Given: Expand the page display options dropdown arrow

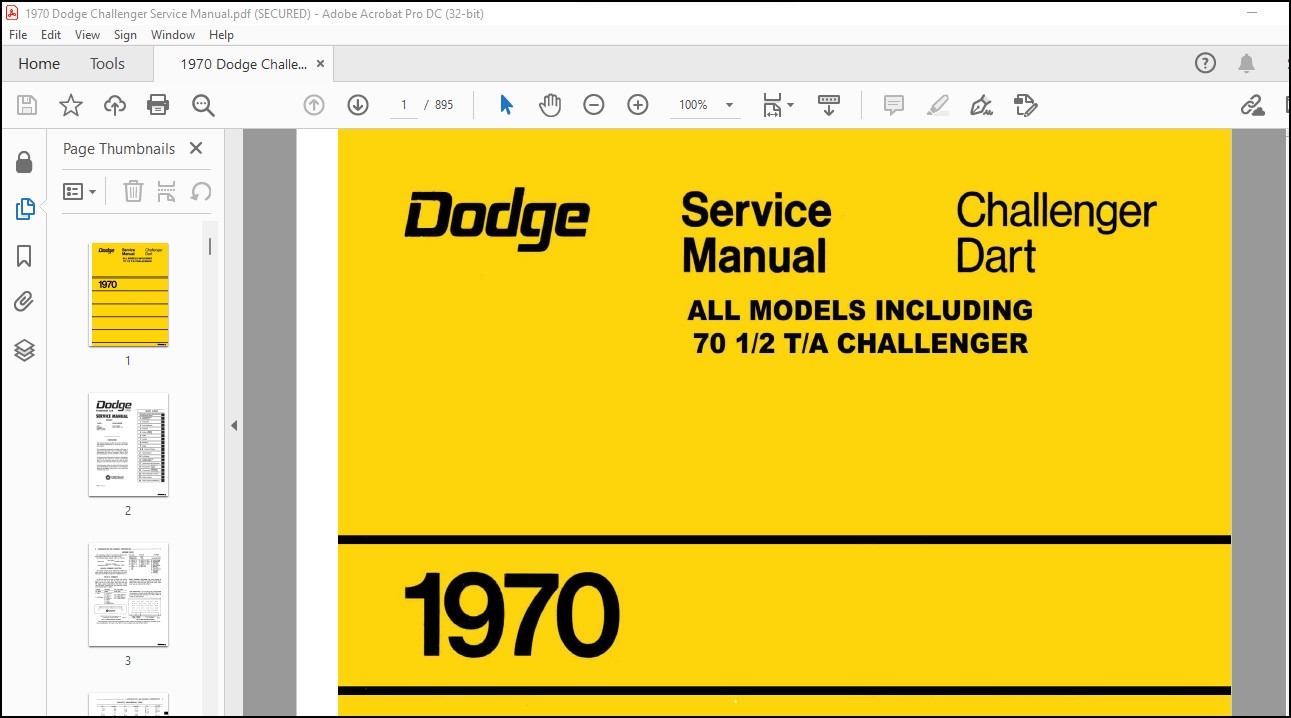Looking at the screenshot, I should point(790,105).
